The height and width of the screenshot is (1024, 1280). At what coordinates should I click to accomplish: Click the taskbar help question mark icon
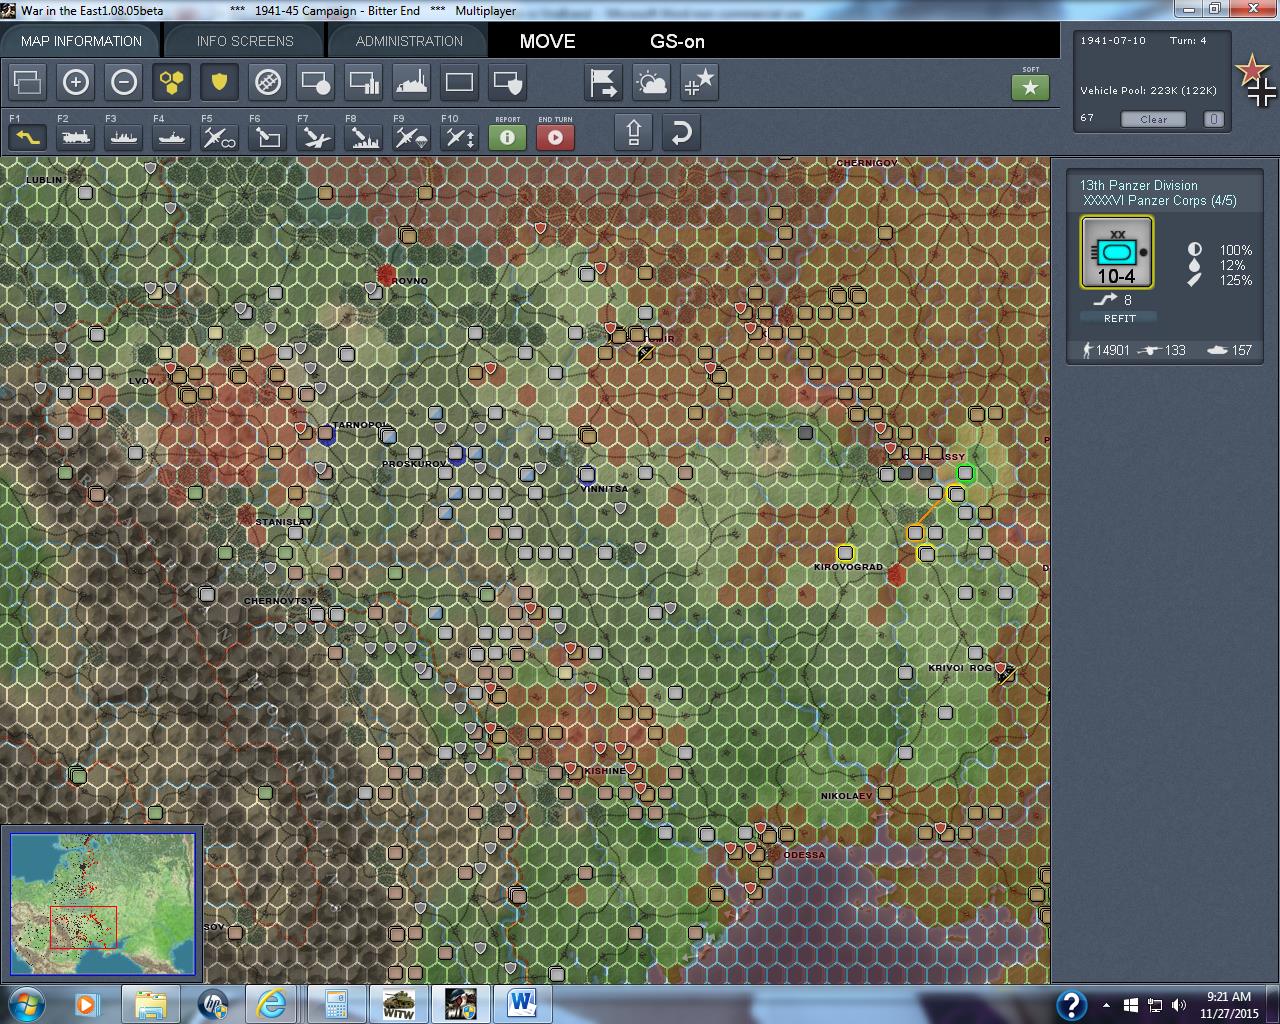[x=1071, y=1005]
